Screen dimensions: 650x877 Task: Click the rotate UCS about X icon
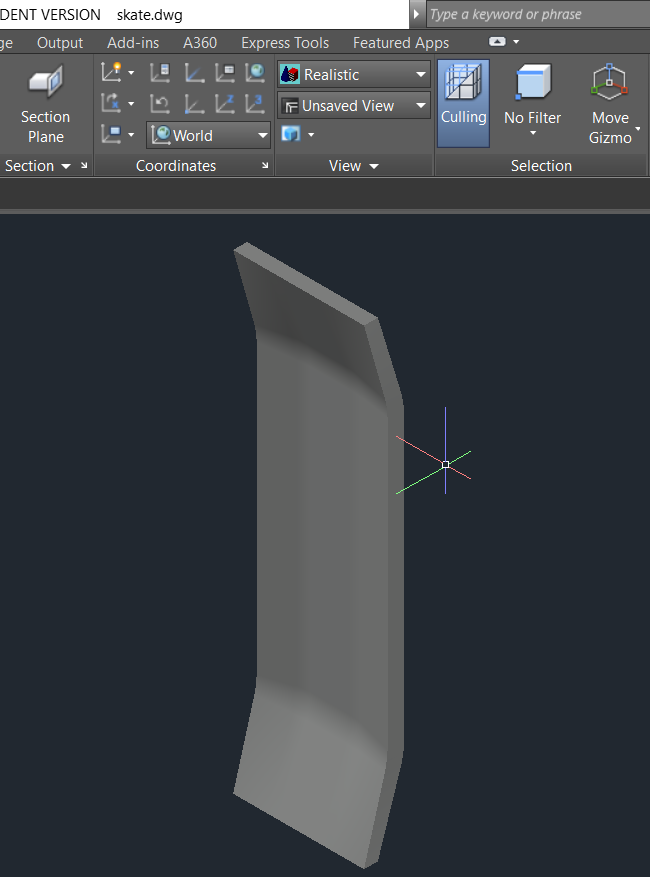[x=111, y=103]
